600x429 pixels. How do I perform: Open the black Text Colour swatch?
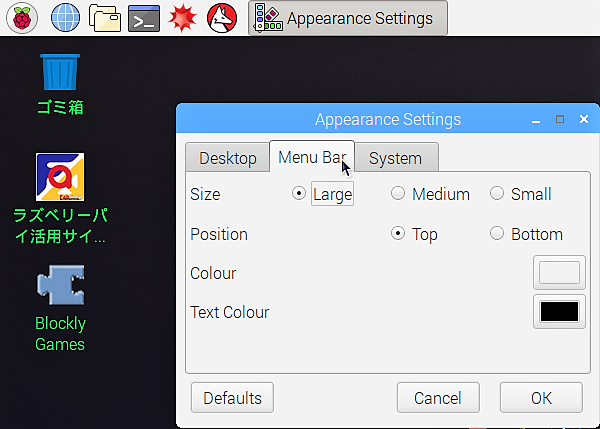click(559, 312)
